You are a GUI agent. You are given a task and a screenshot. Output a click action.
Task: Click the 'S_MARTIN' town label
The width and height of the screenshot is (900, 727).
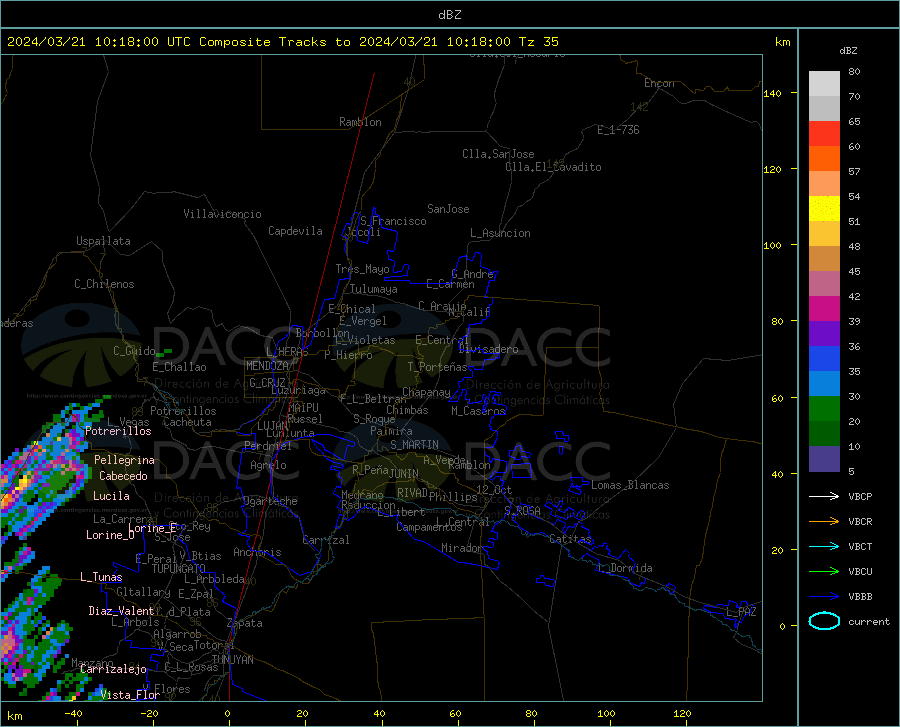(x=414, y=445)
